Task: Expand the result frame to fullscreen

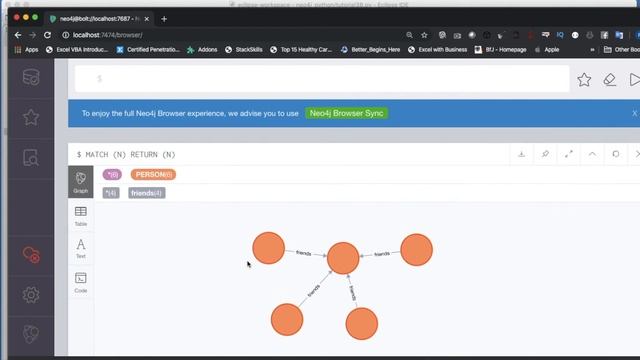Action: pos(569,154)
